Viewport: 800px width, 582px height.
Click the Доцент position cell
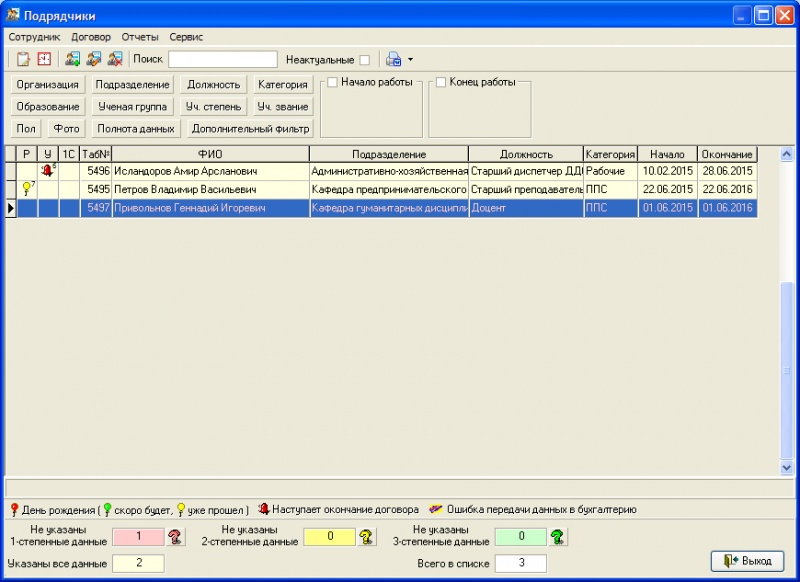pos(526,208)
